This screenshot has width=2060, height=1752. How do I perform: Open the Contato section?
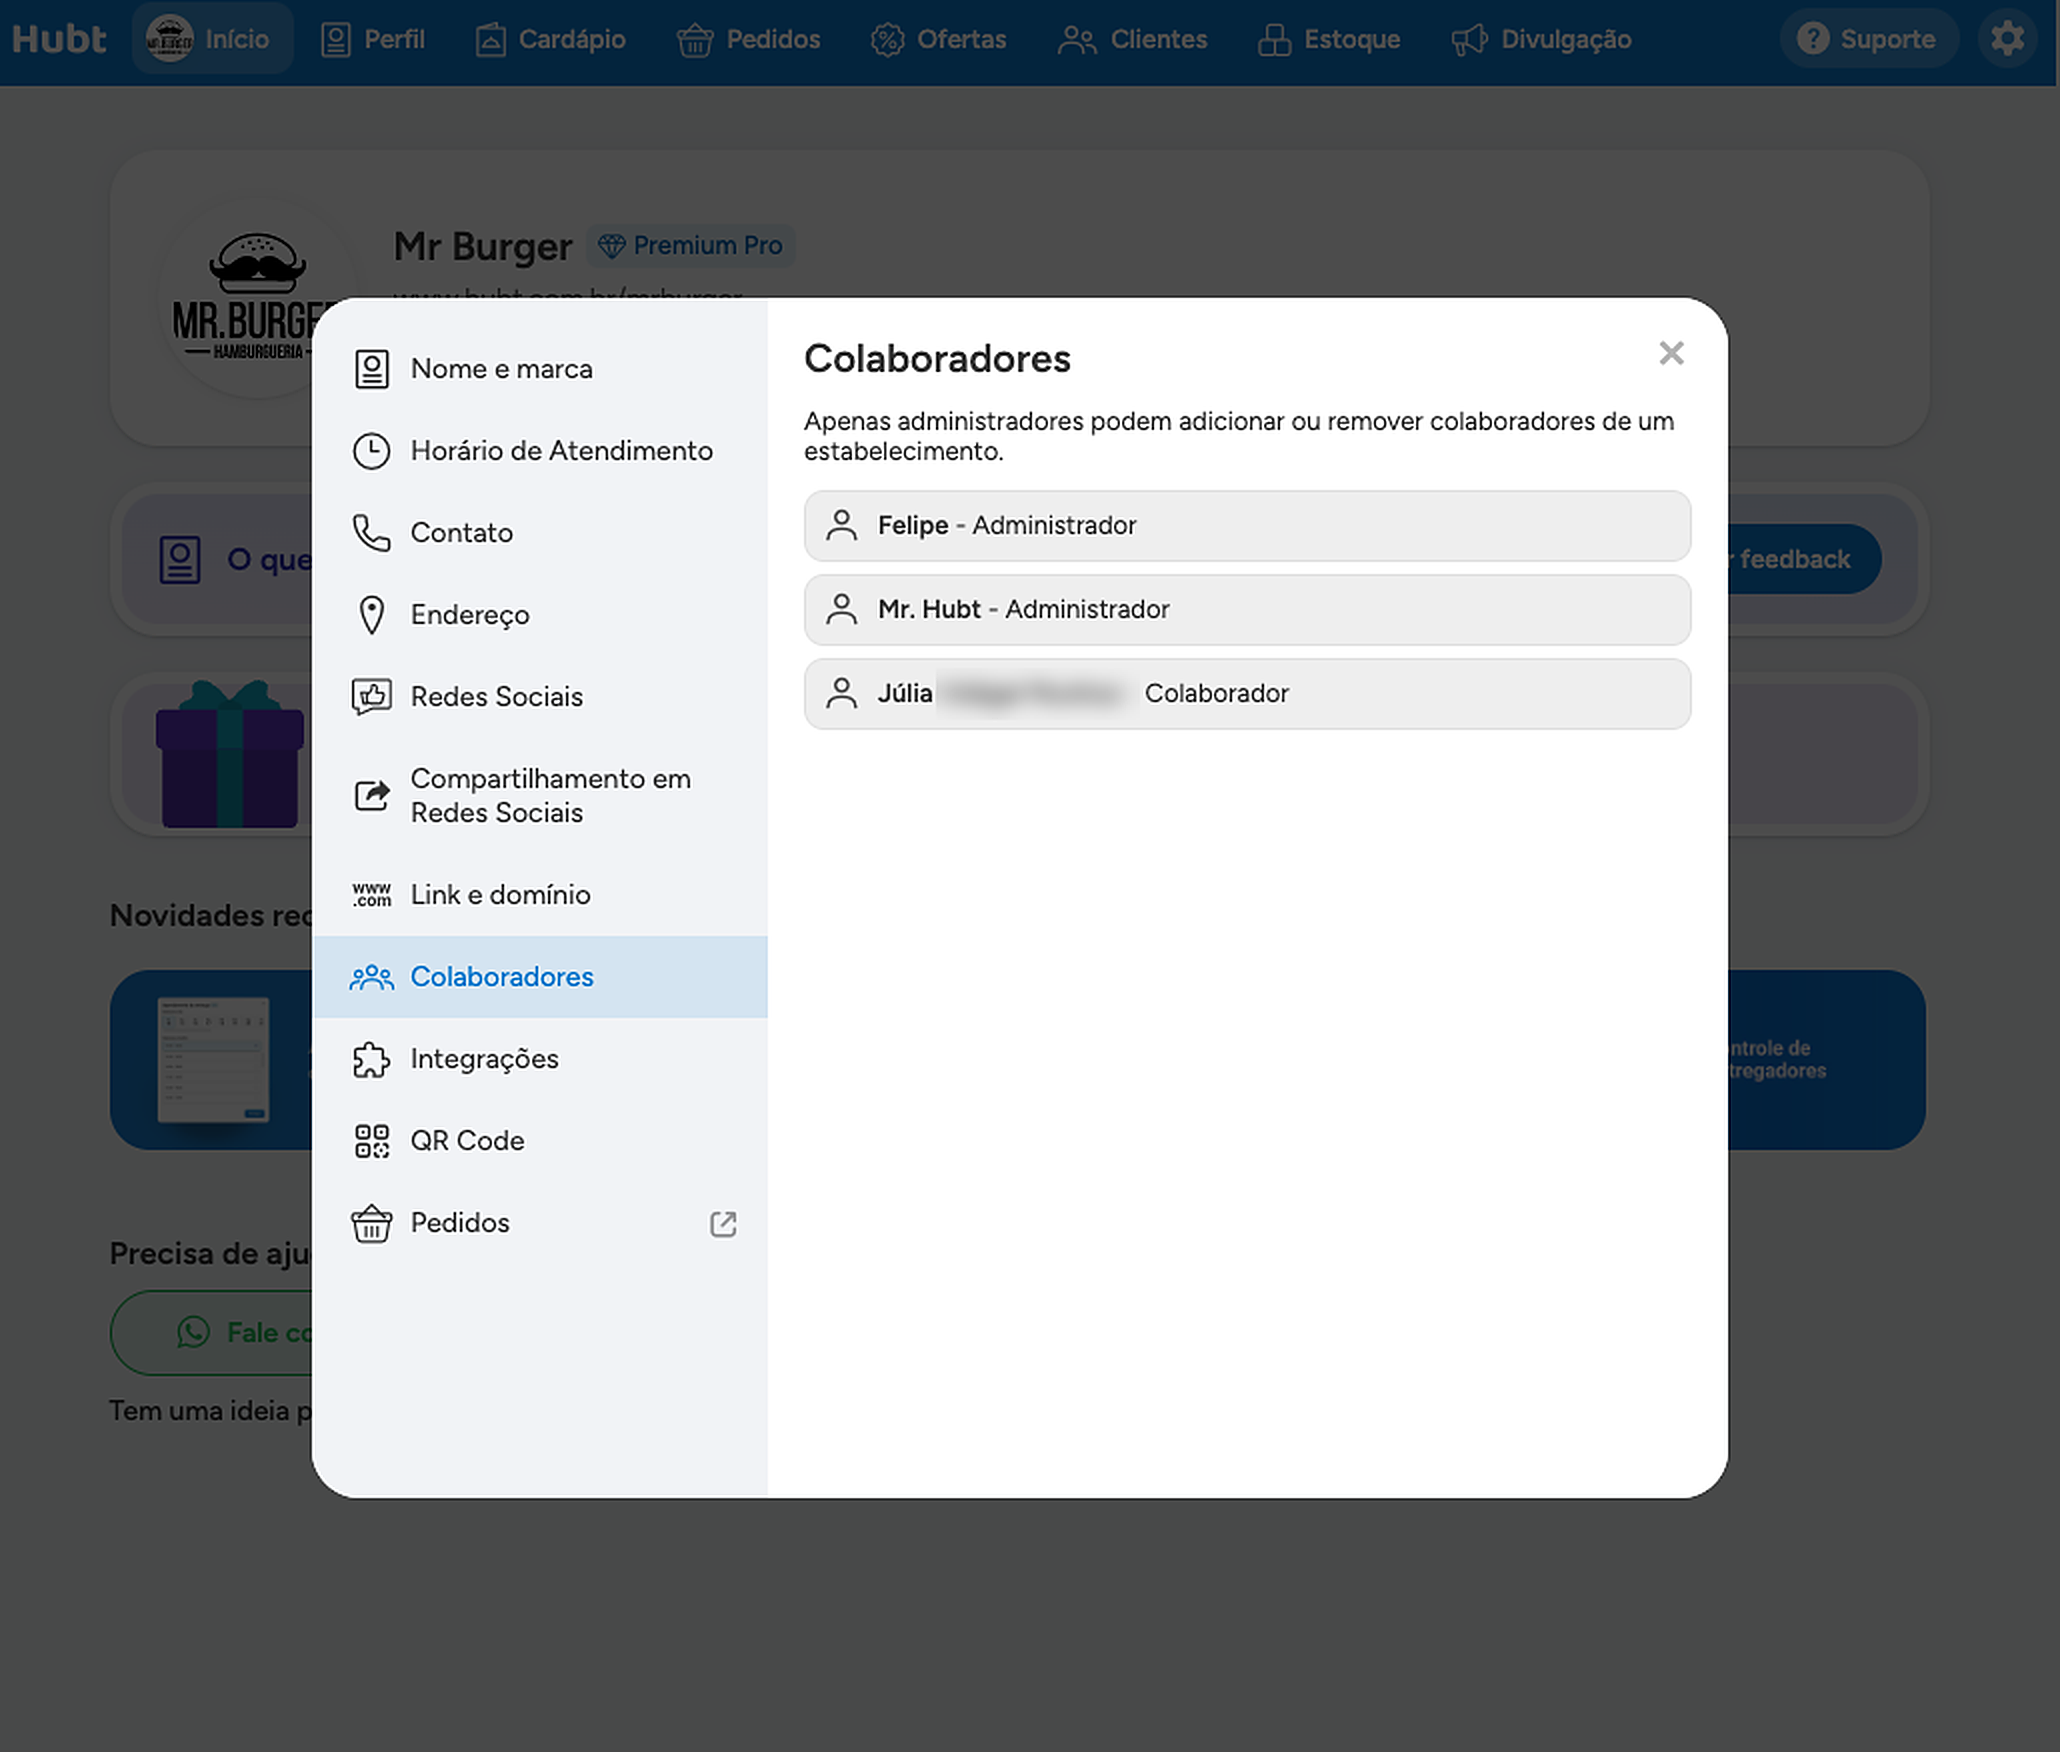(540, 533)
